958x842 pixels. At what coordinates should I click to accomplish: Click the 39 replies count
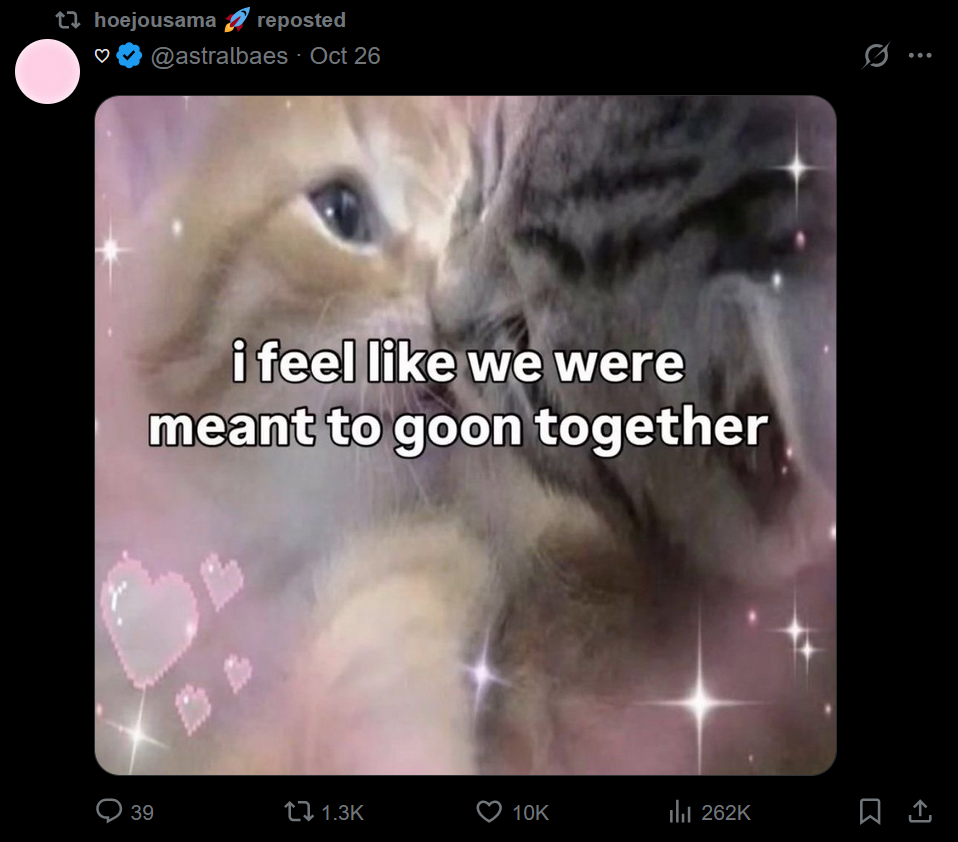click(142, 813)
